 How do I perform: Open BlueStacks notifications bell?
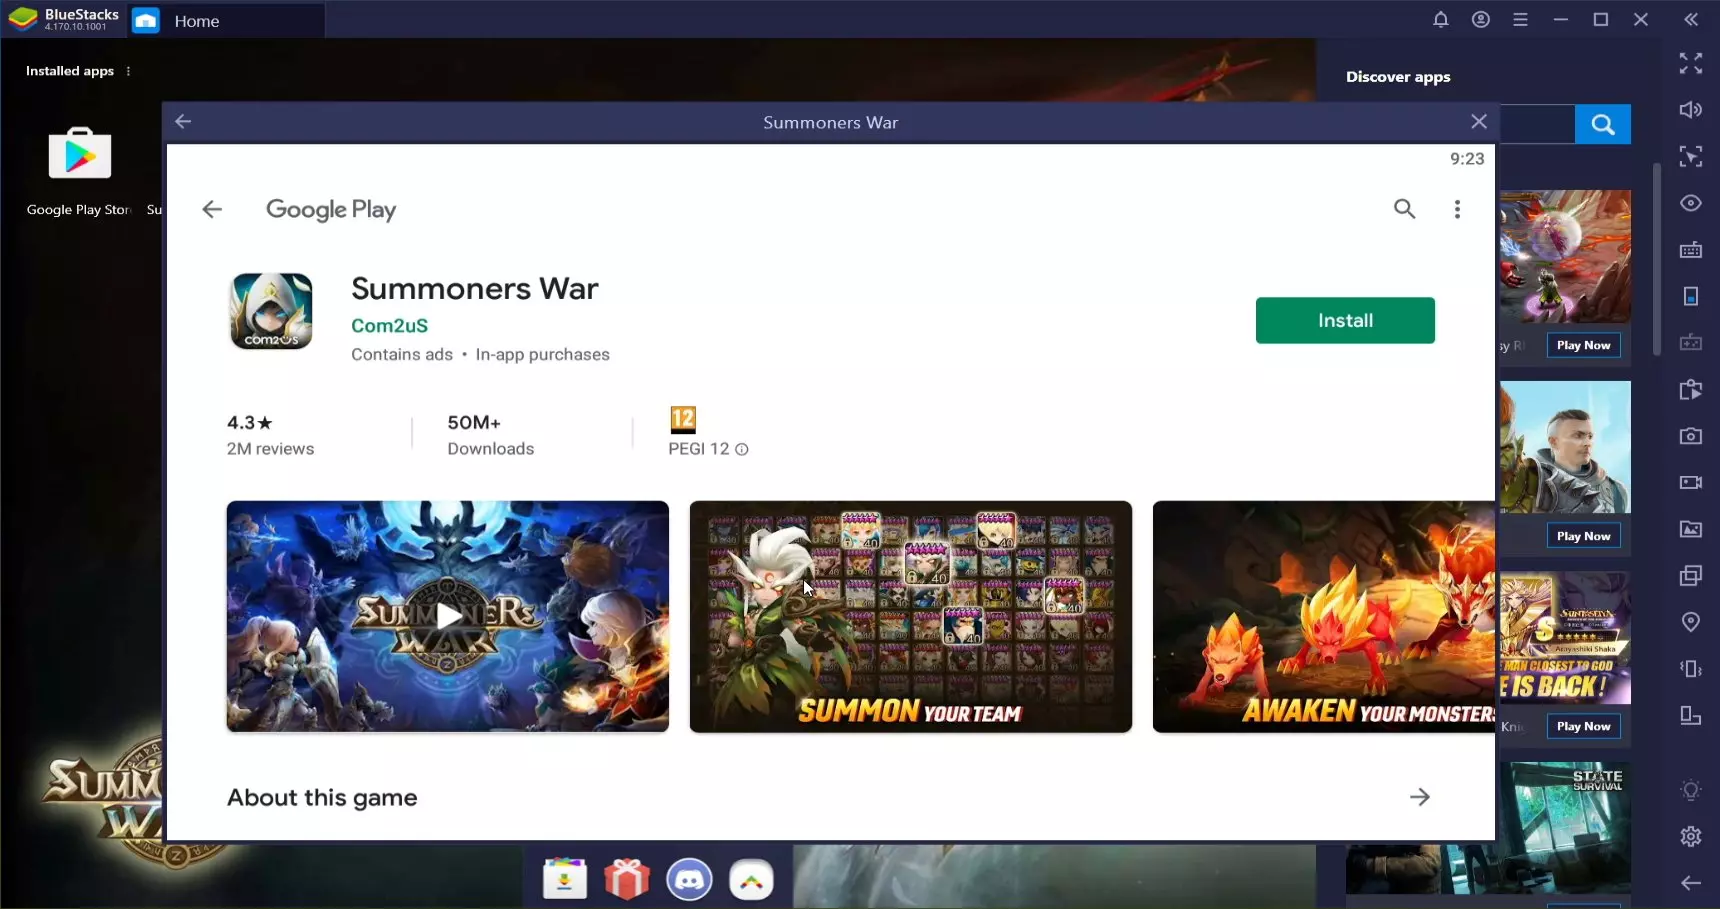(1440, 20)
